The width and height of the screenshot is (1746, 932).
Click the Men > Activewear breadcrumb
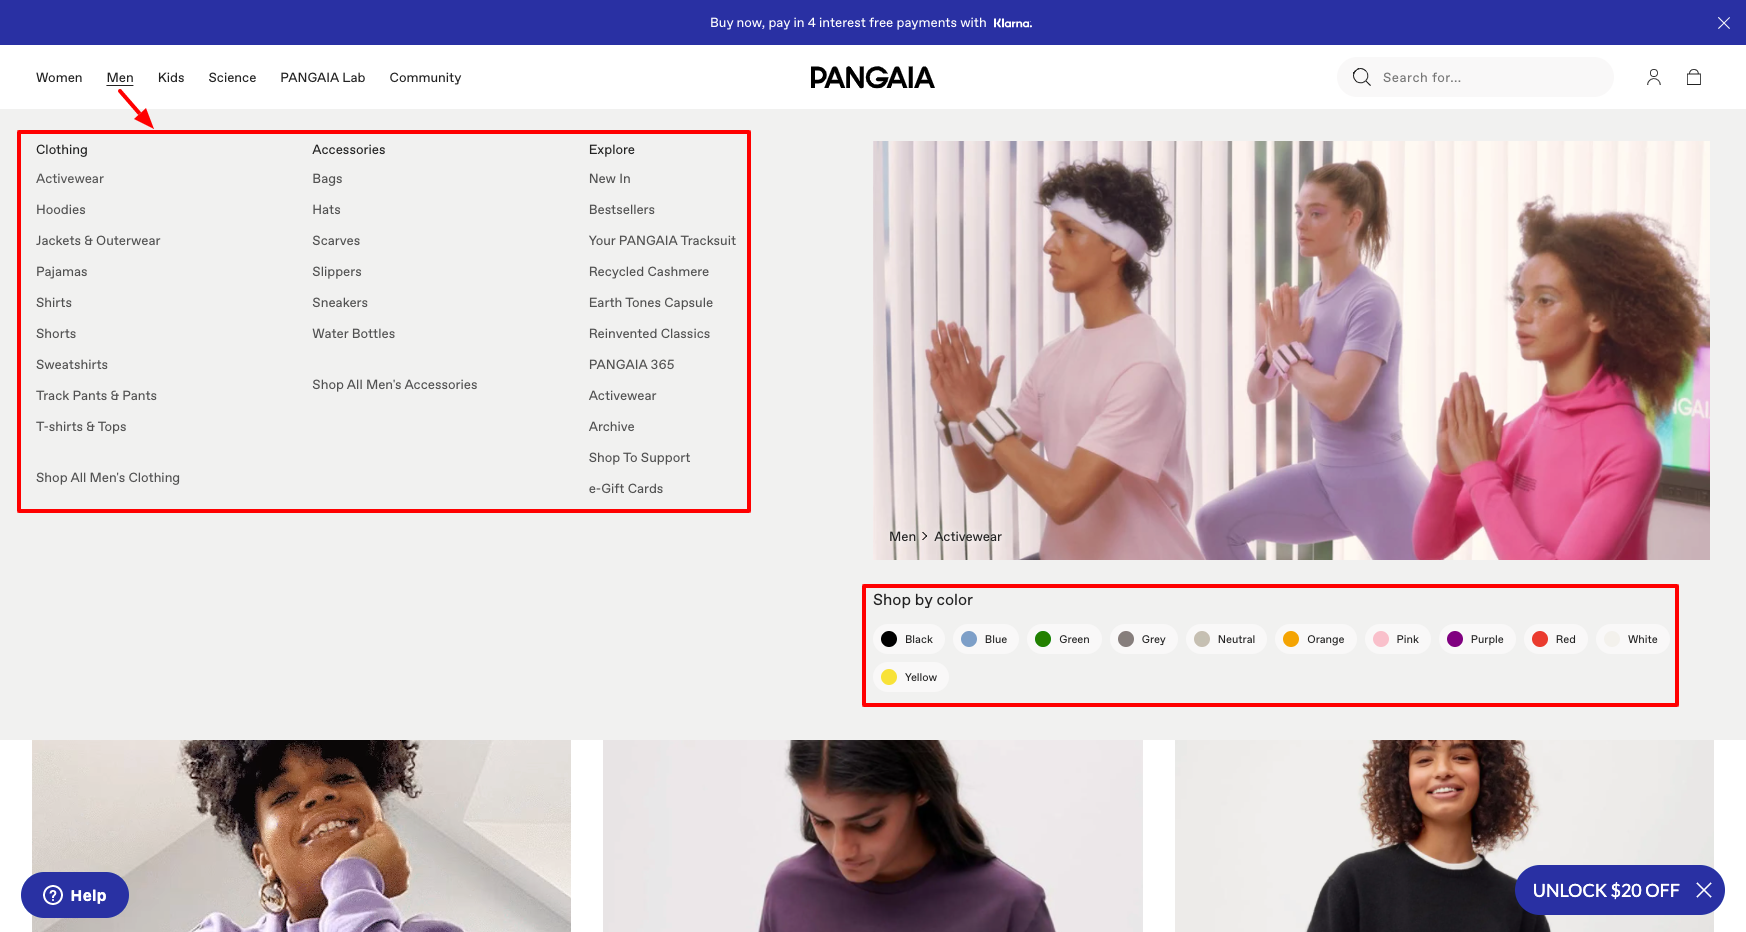(944, 536)
